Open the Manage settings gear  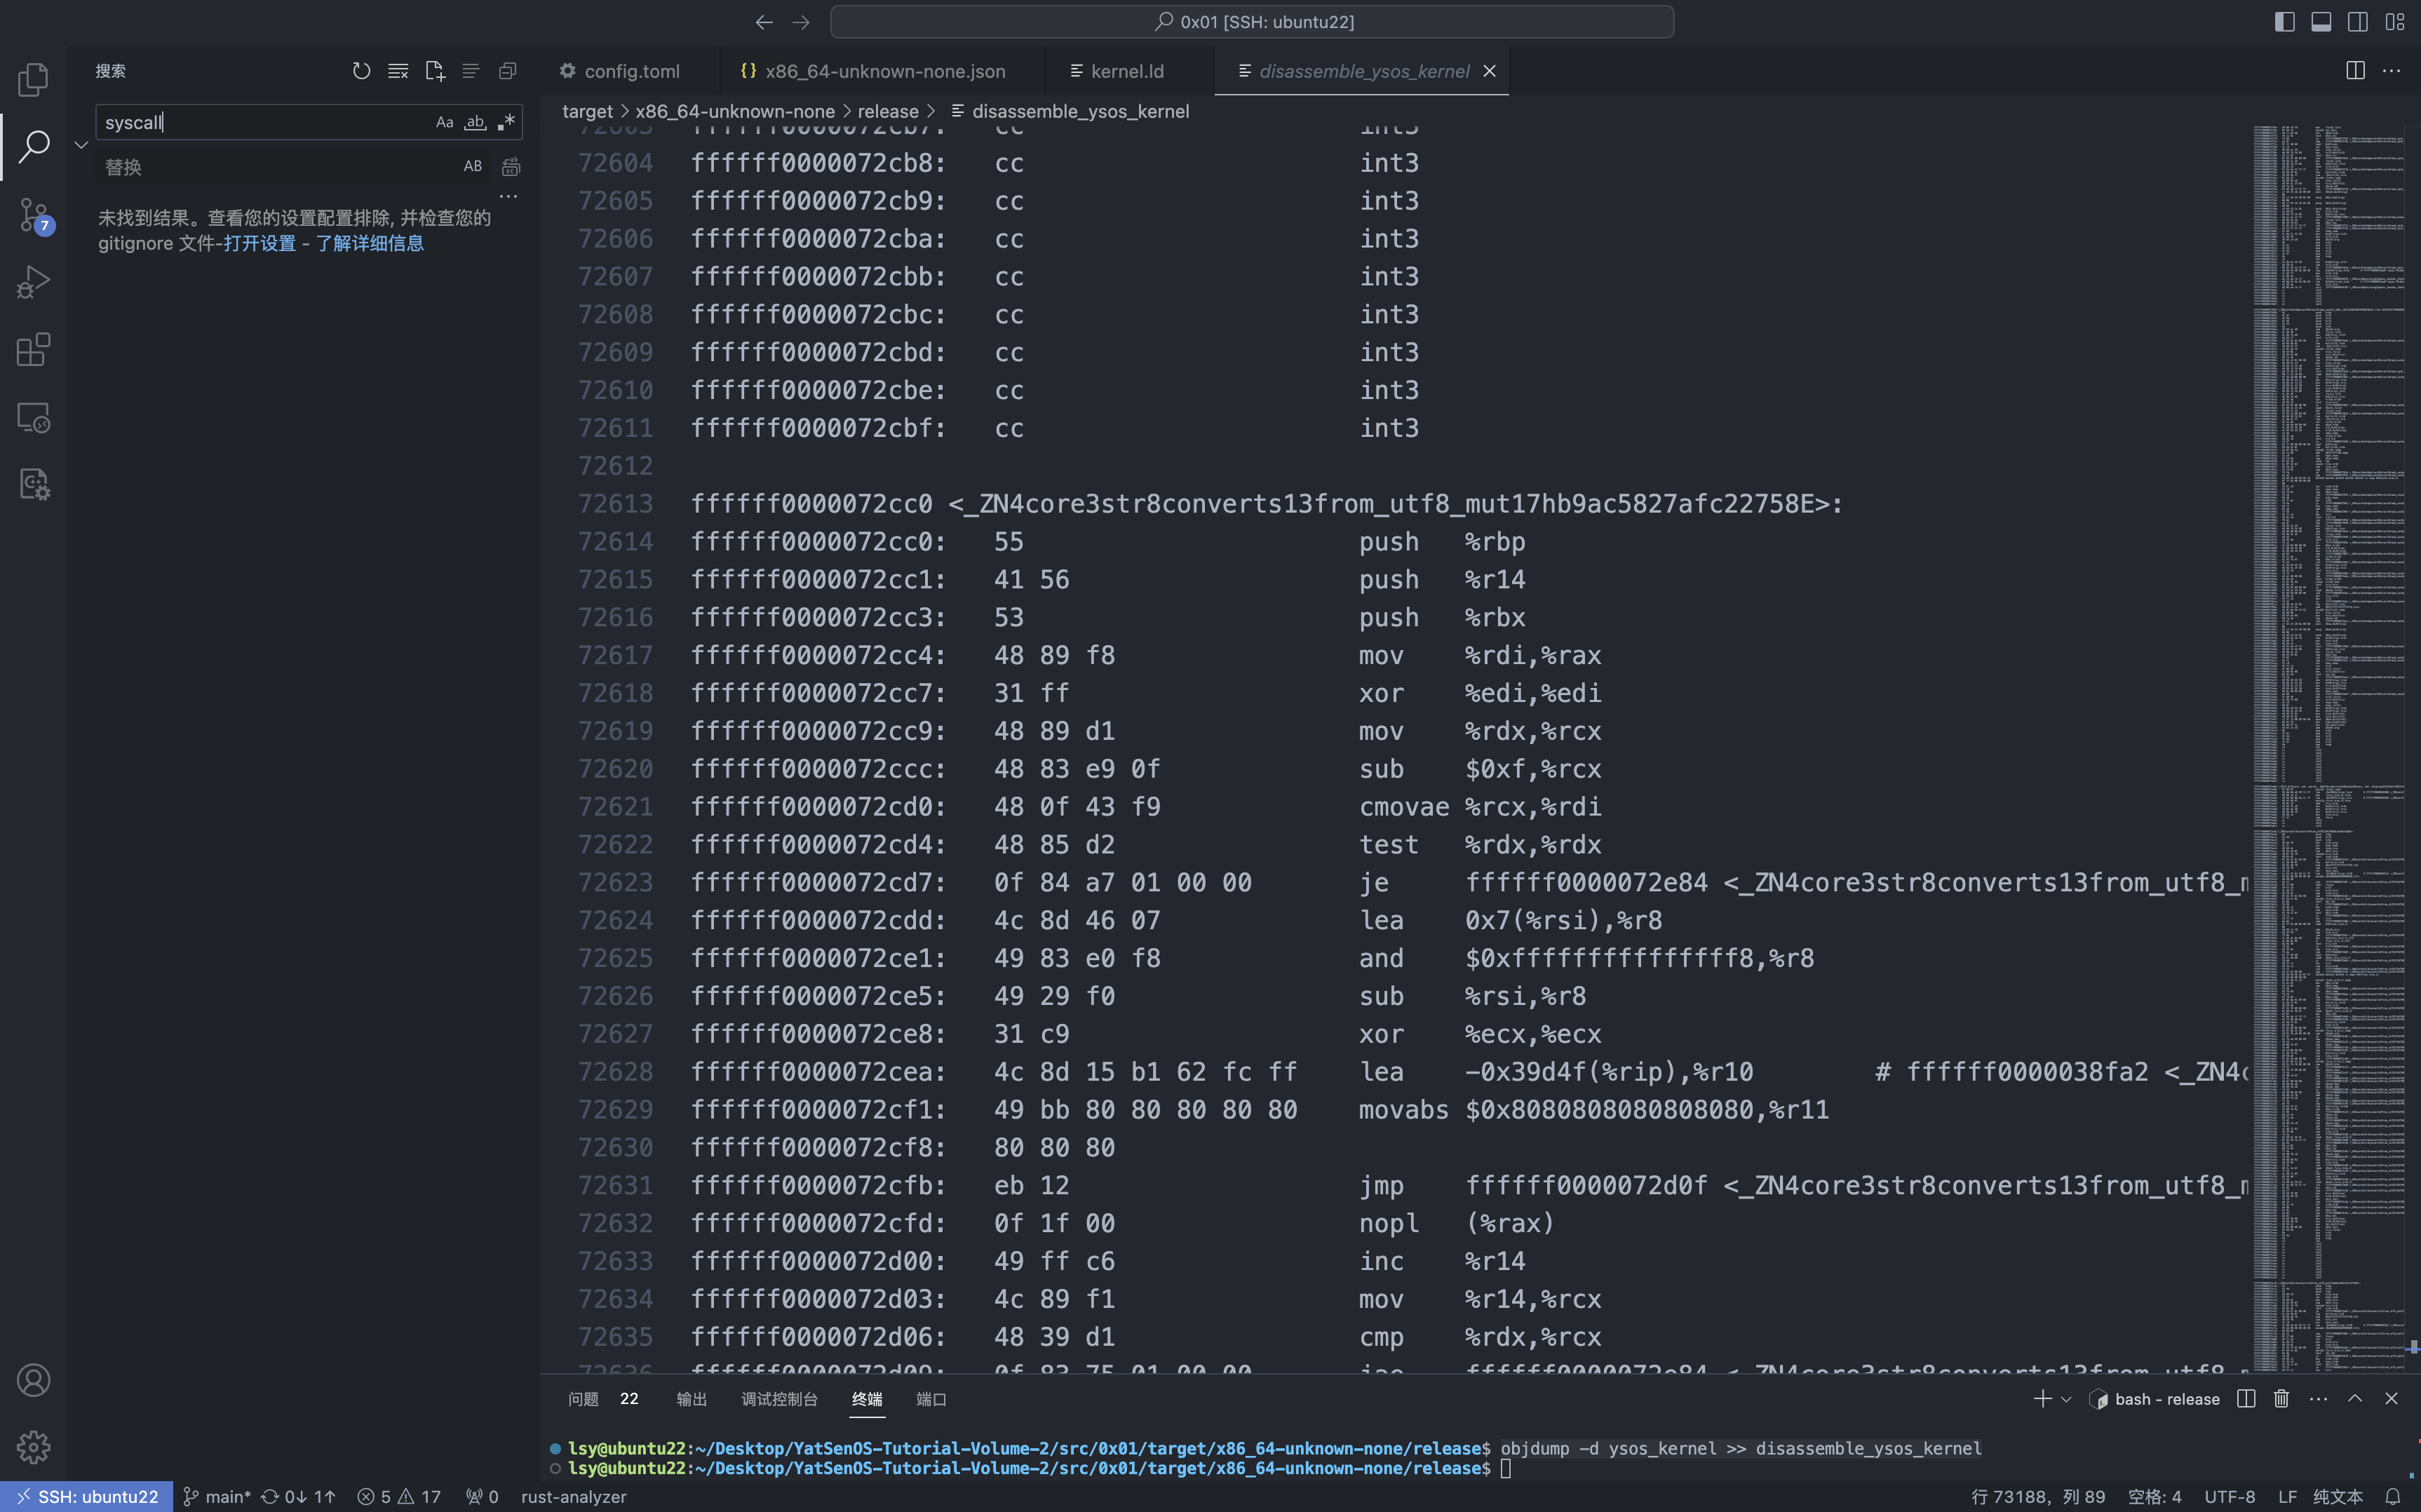[33, 1447]
